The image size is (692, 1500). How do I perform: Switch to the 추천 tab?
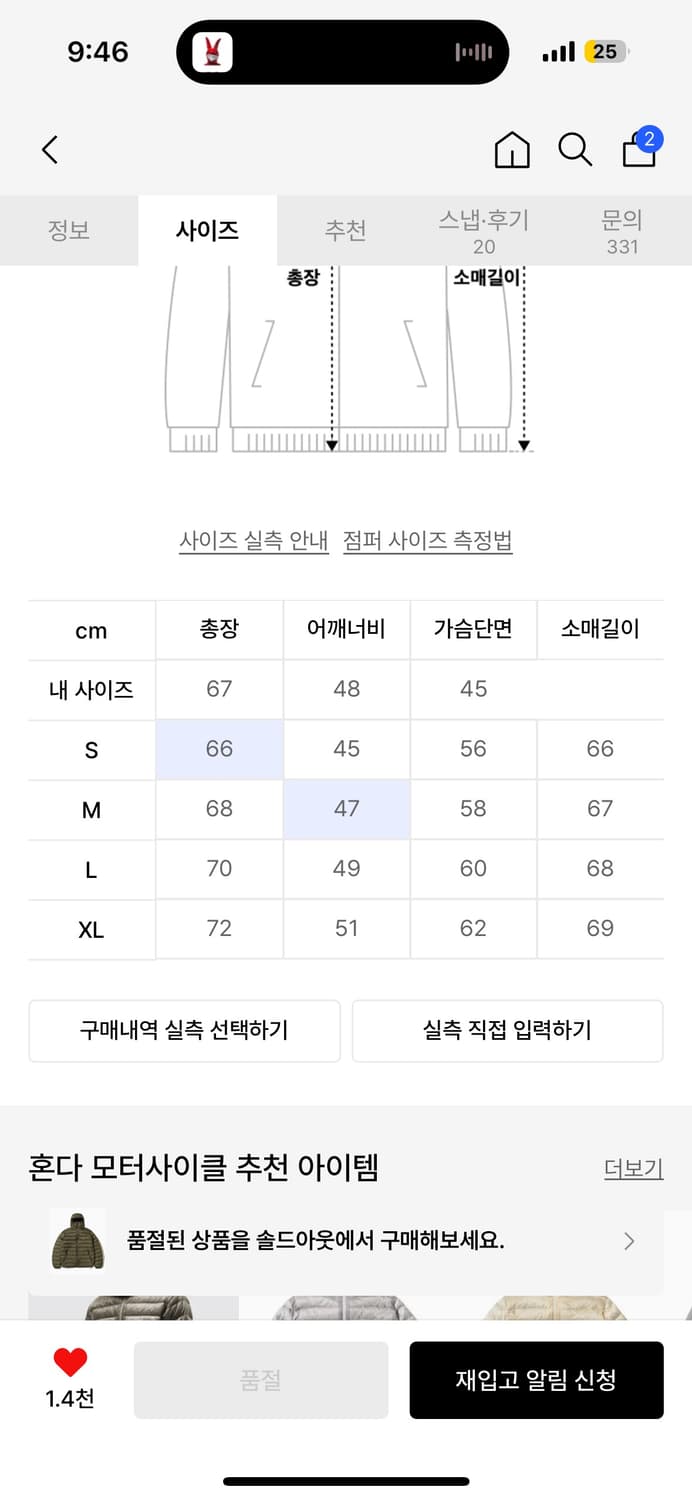pos(345,230)
